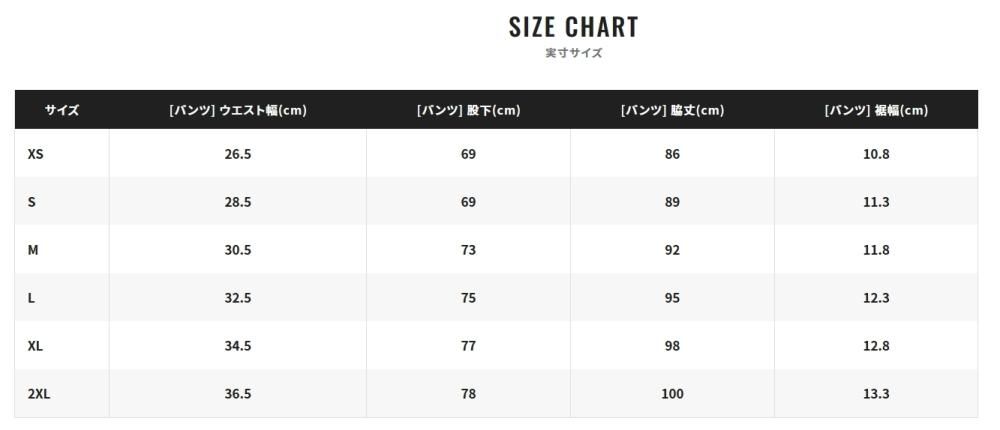Click the 89 side length value for S
Image resolution: width=1000 pixels, height=430 pixels.
tap(672, 202)
